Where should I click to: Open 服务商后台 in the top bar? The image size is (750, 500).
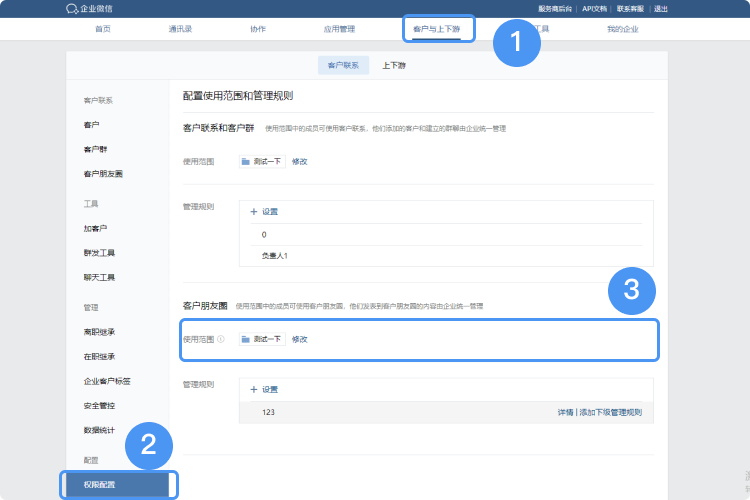[x=556, y=8]
